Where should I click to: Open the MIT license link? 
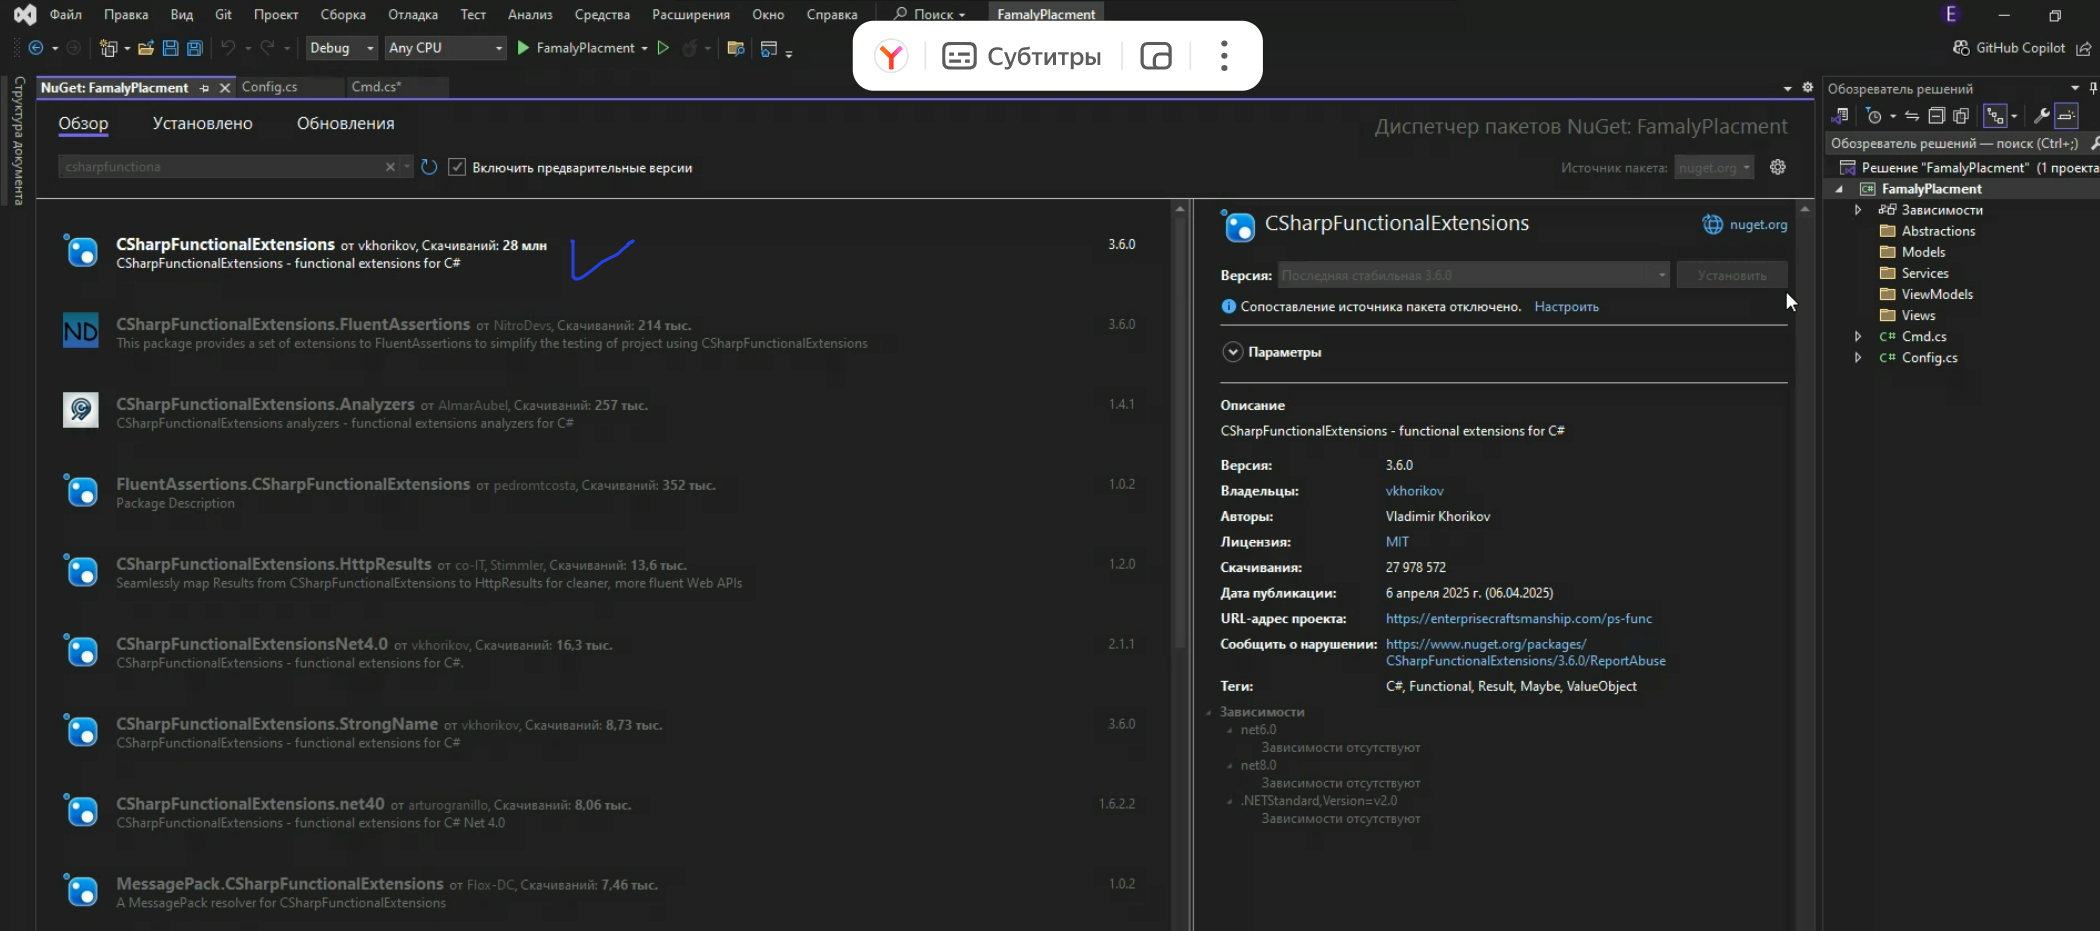coord(1397,542)
